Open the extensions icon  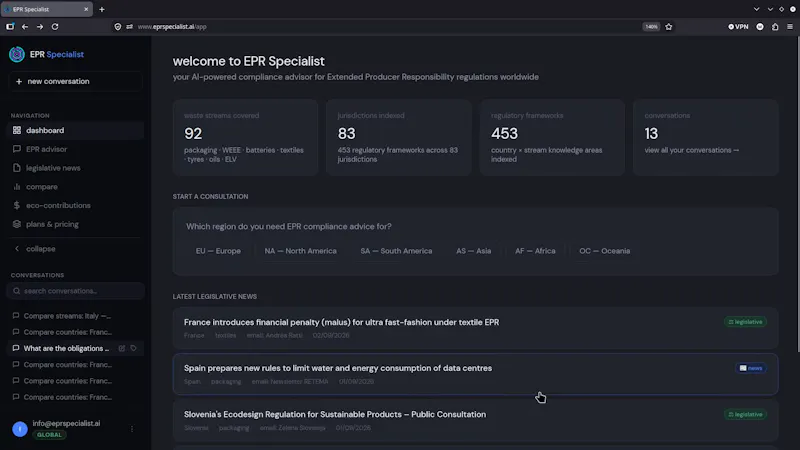(x=775, y=27)
